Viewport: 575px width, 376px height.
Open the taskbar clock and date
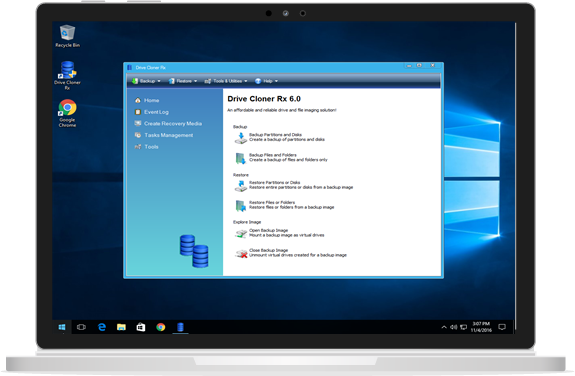click(x=481, y=327)
